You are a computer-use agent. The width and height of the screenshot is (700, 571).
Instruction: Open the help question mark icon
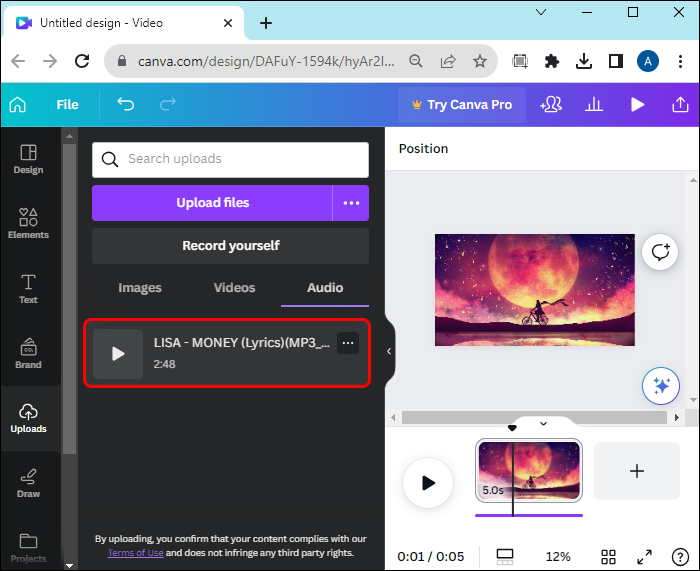click(680, 557)
